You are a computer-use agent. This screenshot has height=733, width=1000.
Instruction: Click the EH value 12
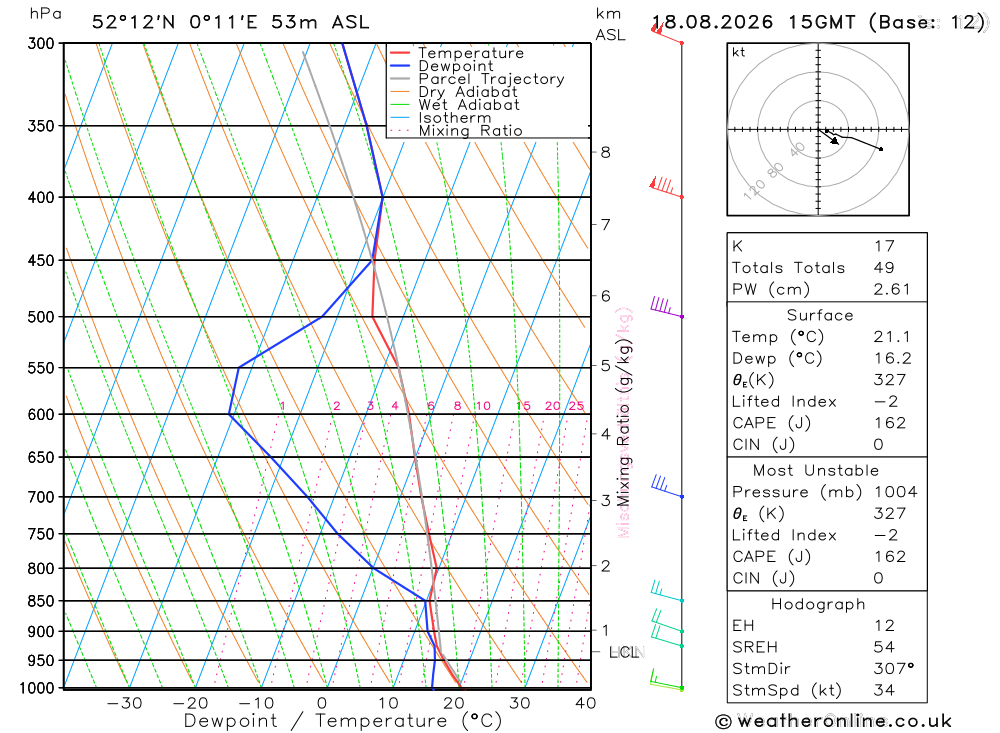(x=884, y=626)
